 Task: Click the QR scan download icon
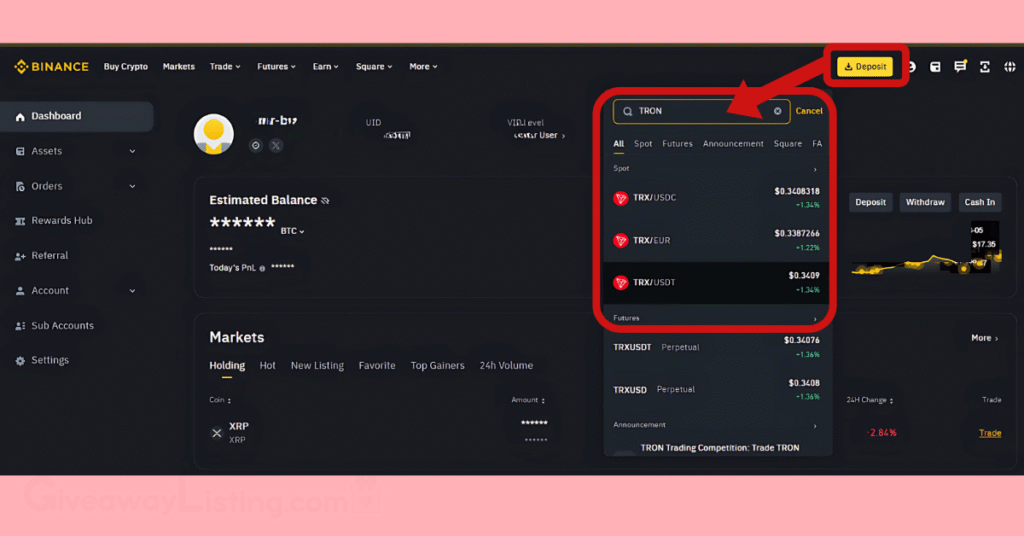(985, 67)
